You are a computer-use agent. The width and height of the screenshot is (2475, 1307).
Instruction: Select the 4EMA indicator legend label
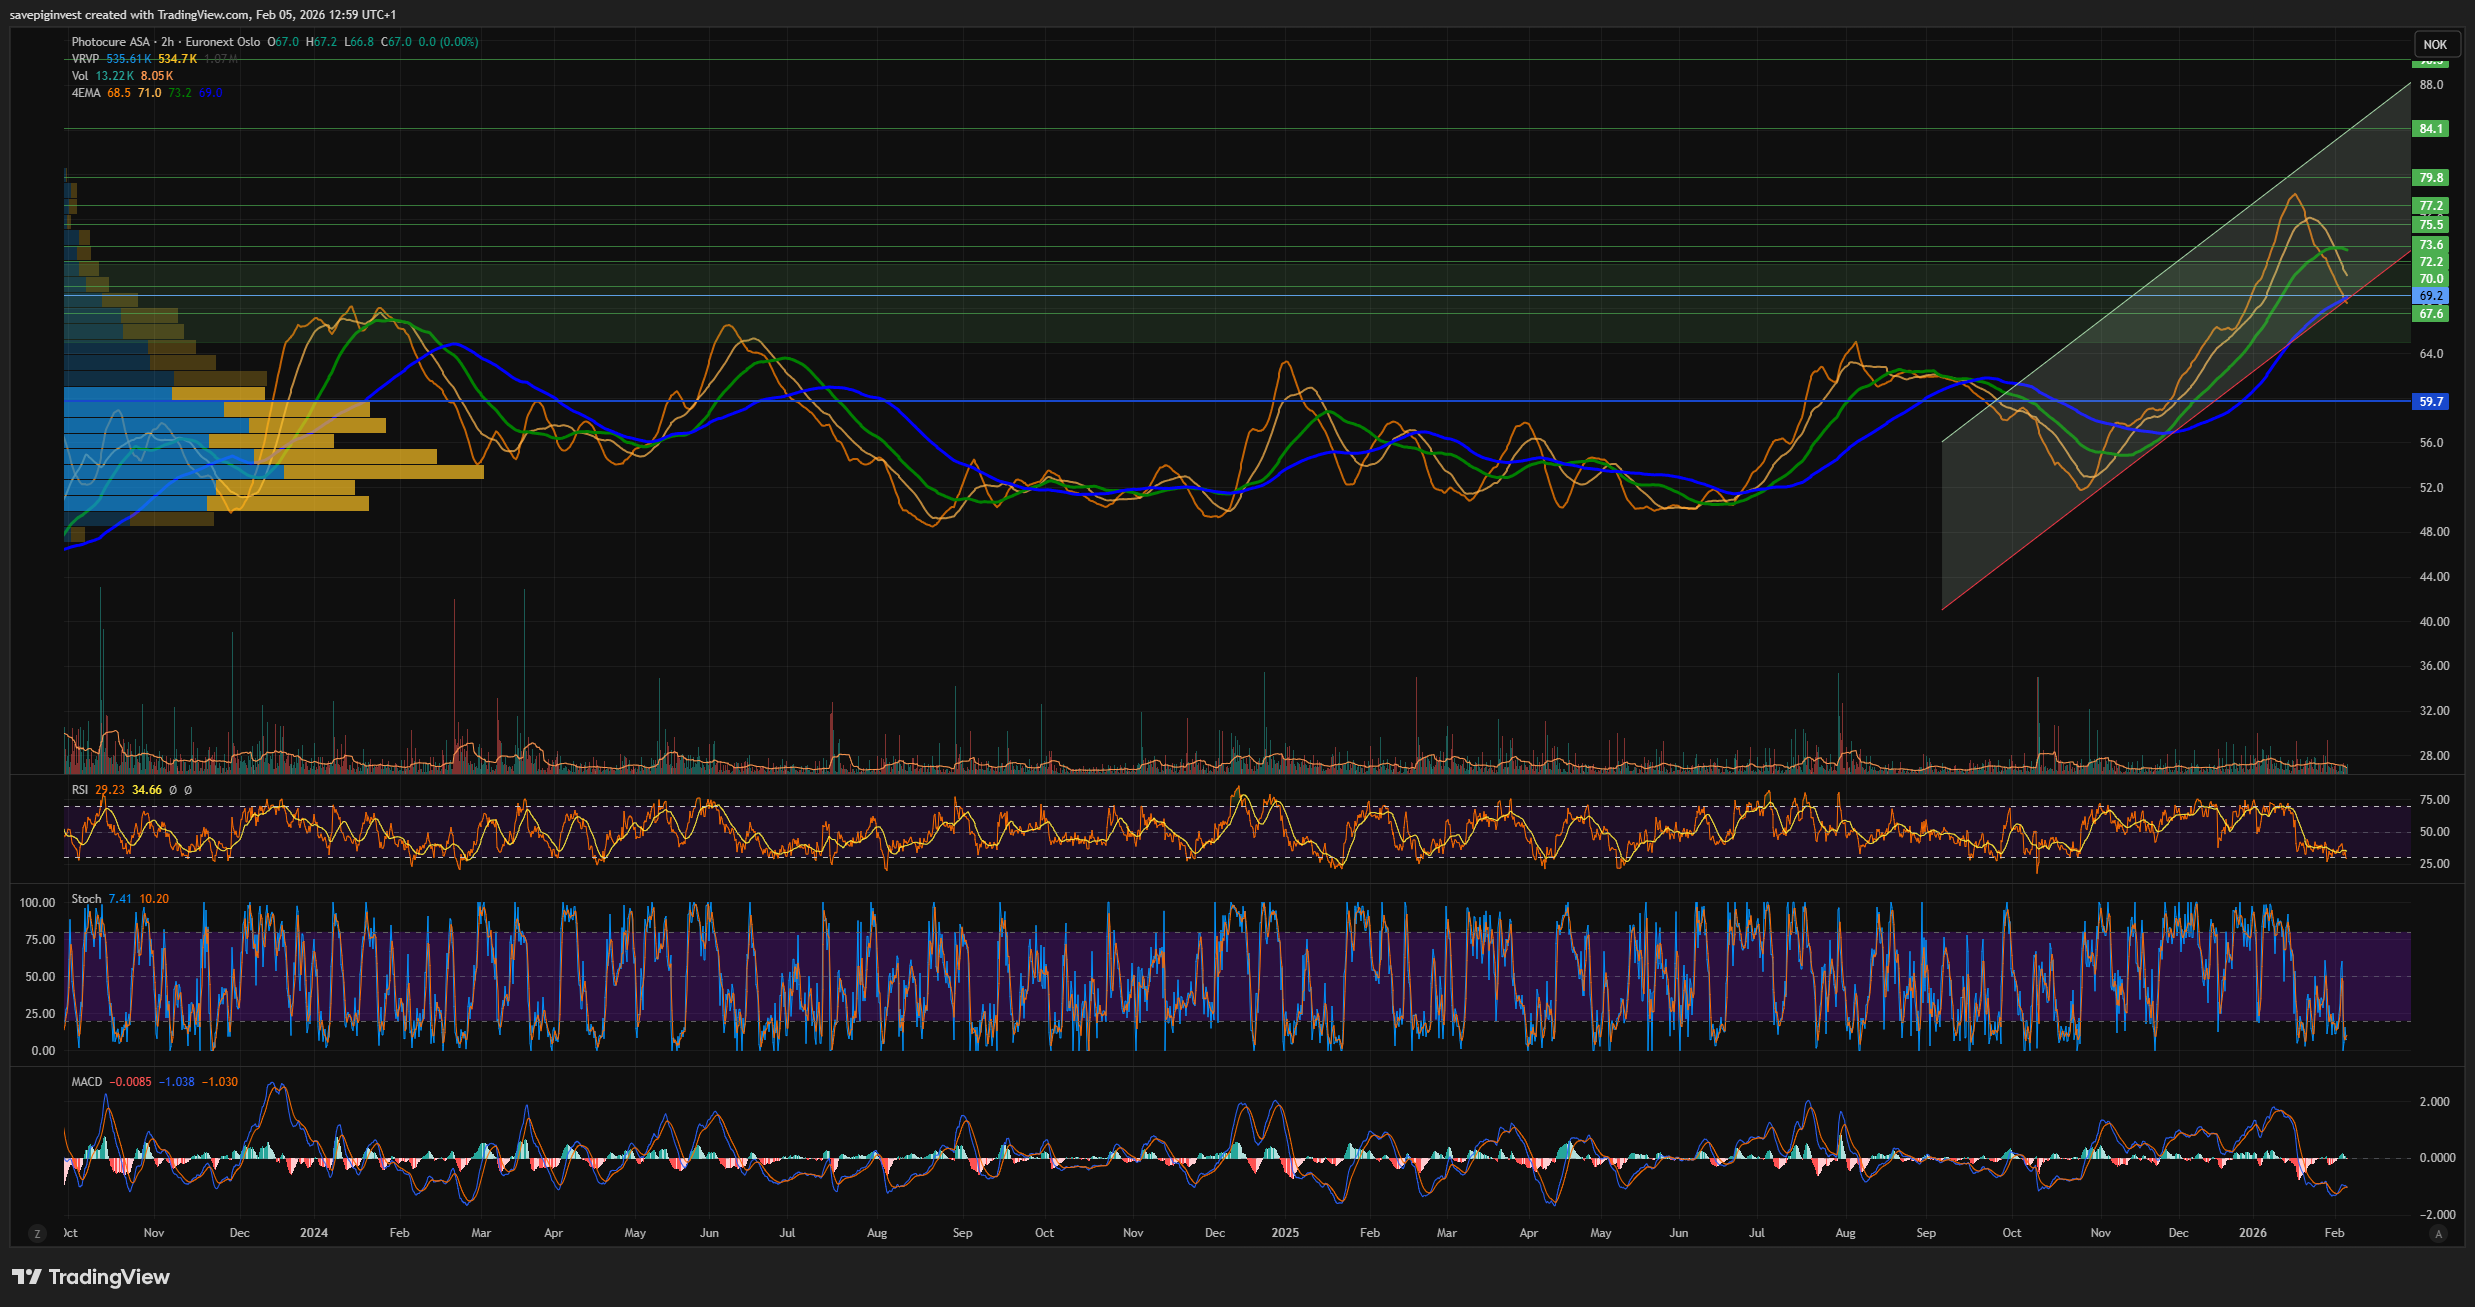pyautogui.click(x=86, y=93)
